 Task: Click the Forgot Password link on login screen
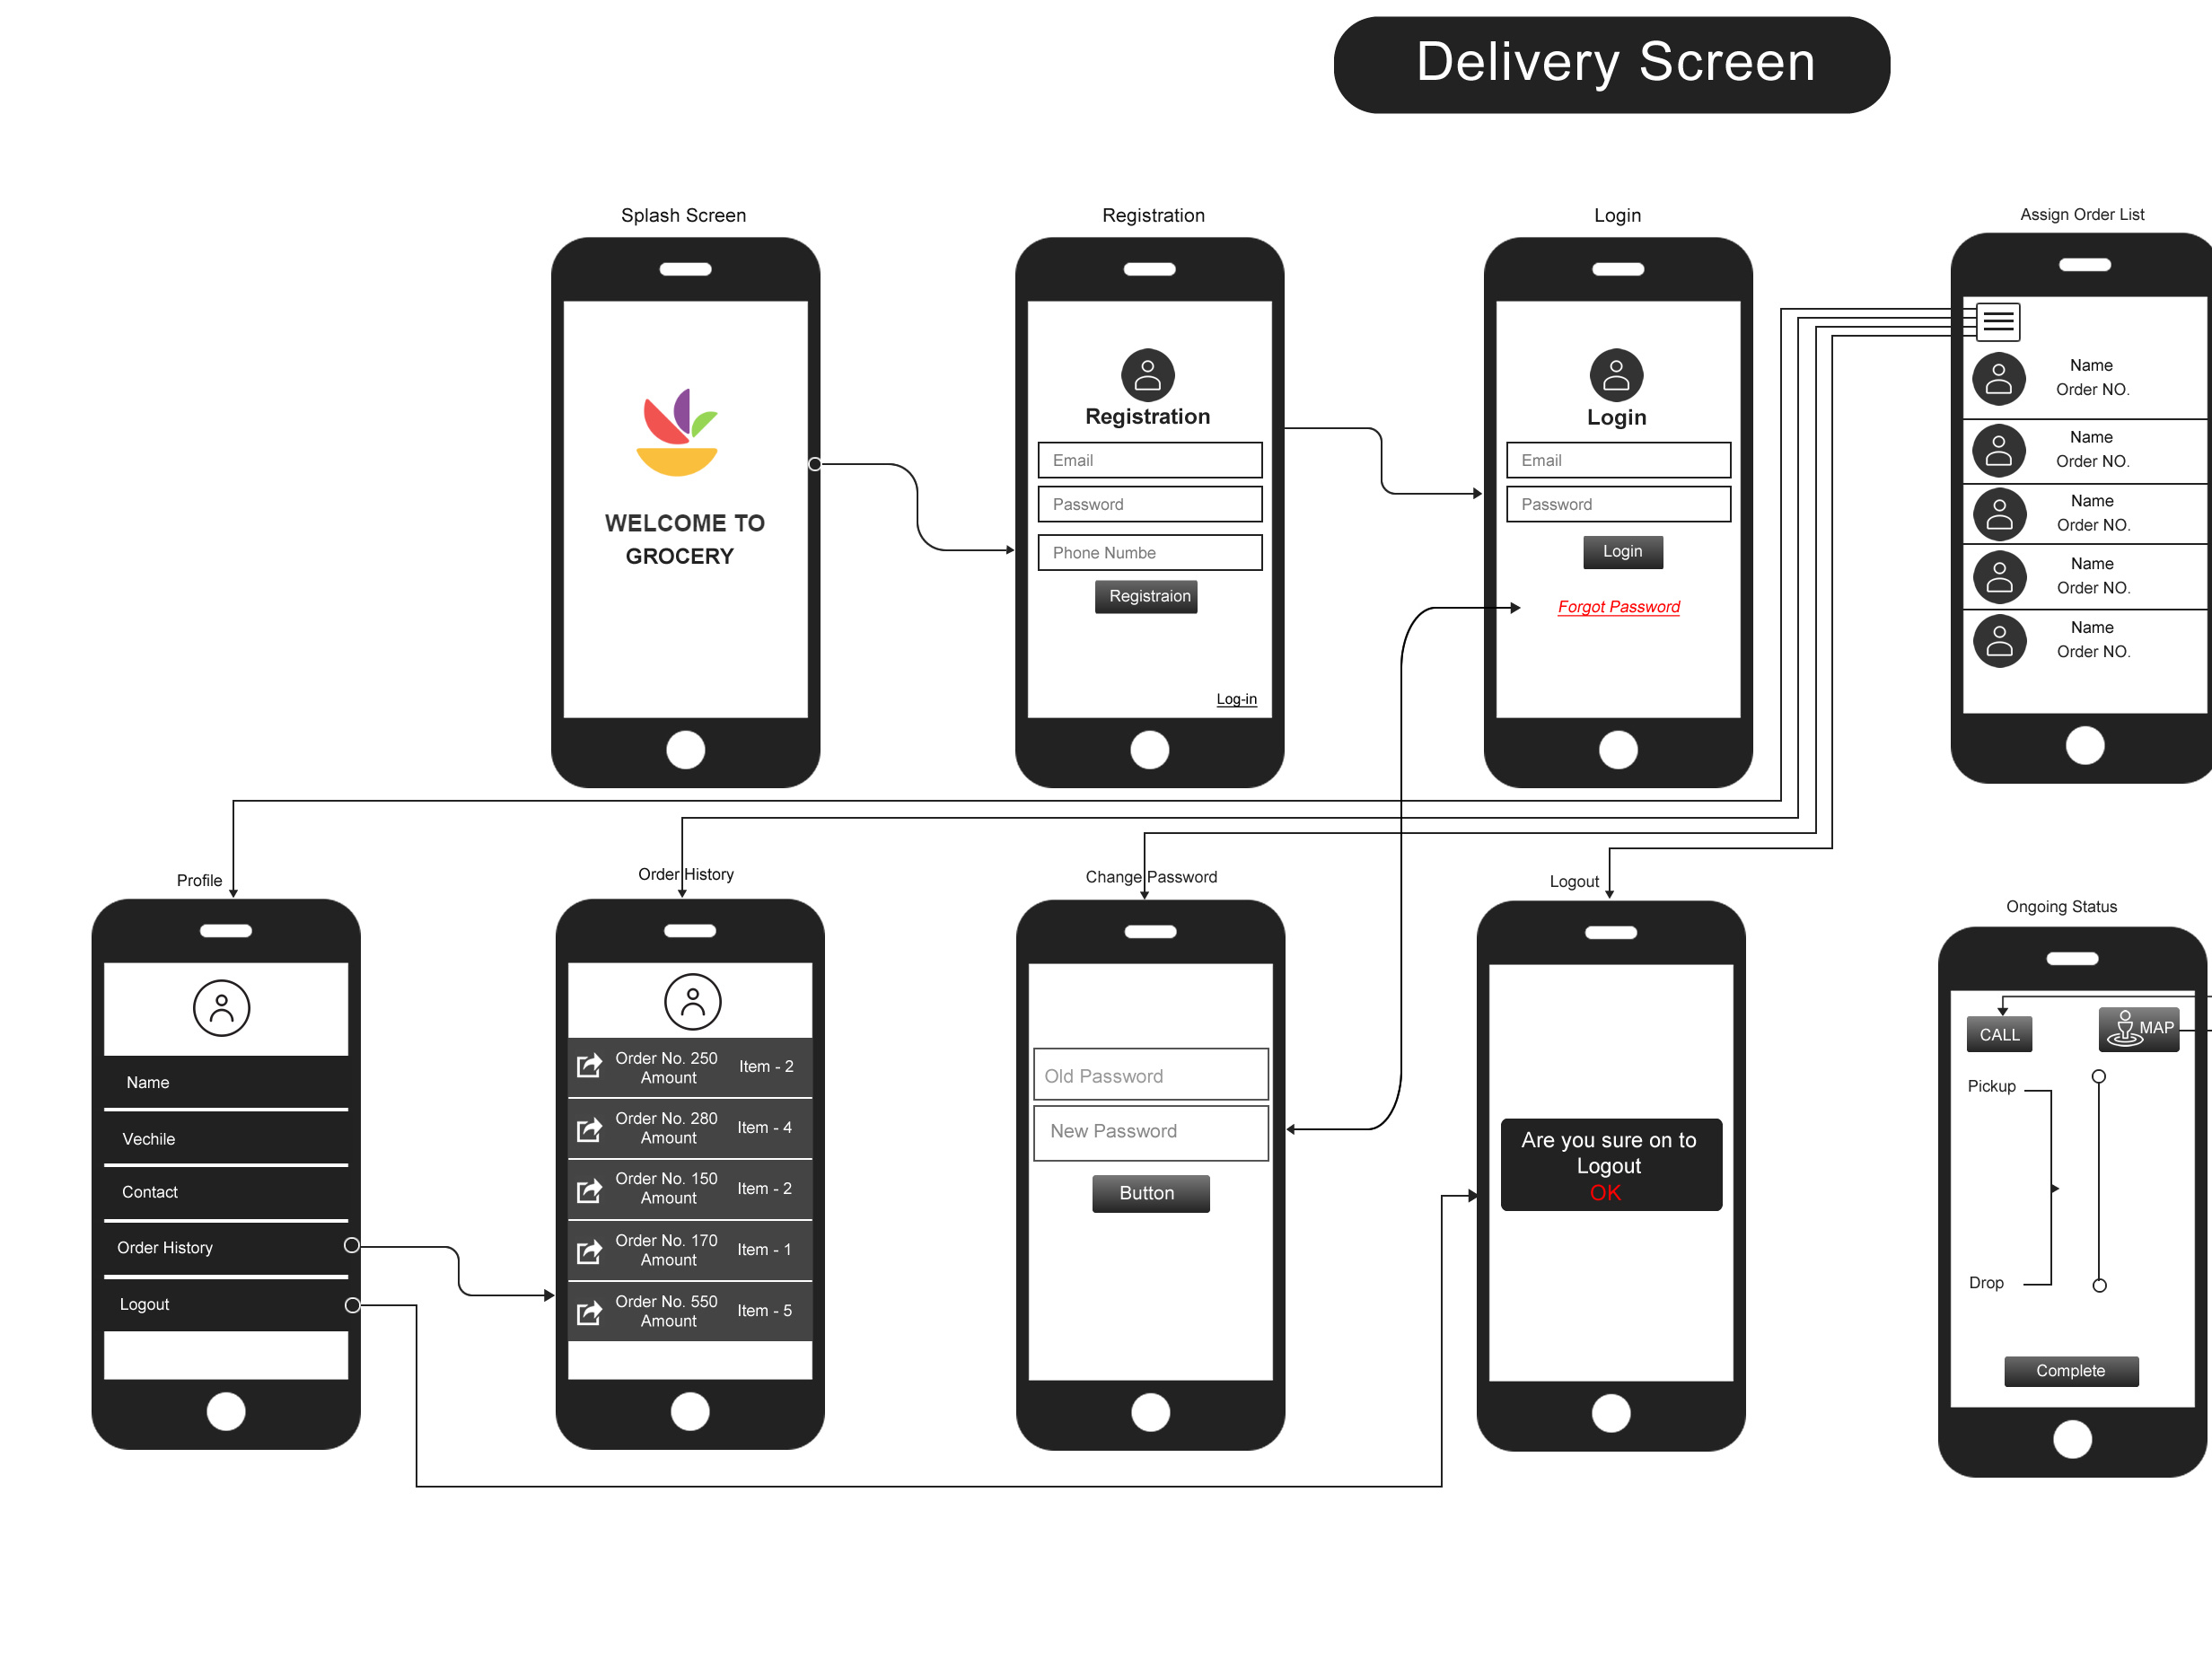1618,608
